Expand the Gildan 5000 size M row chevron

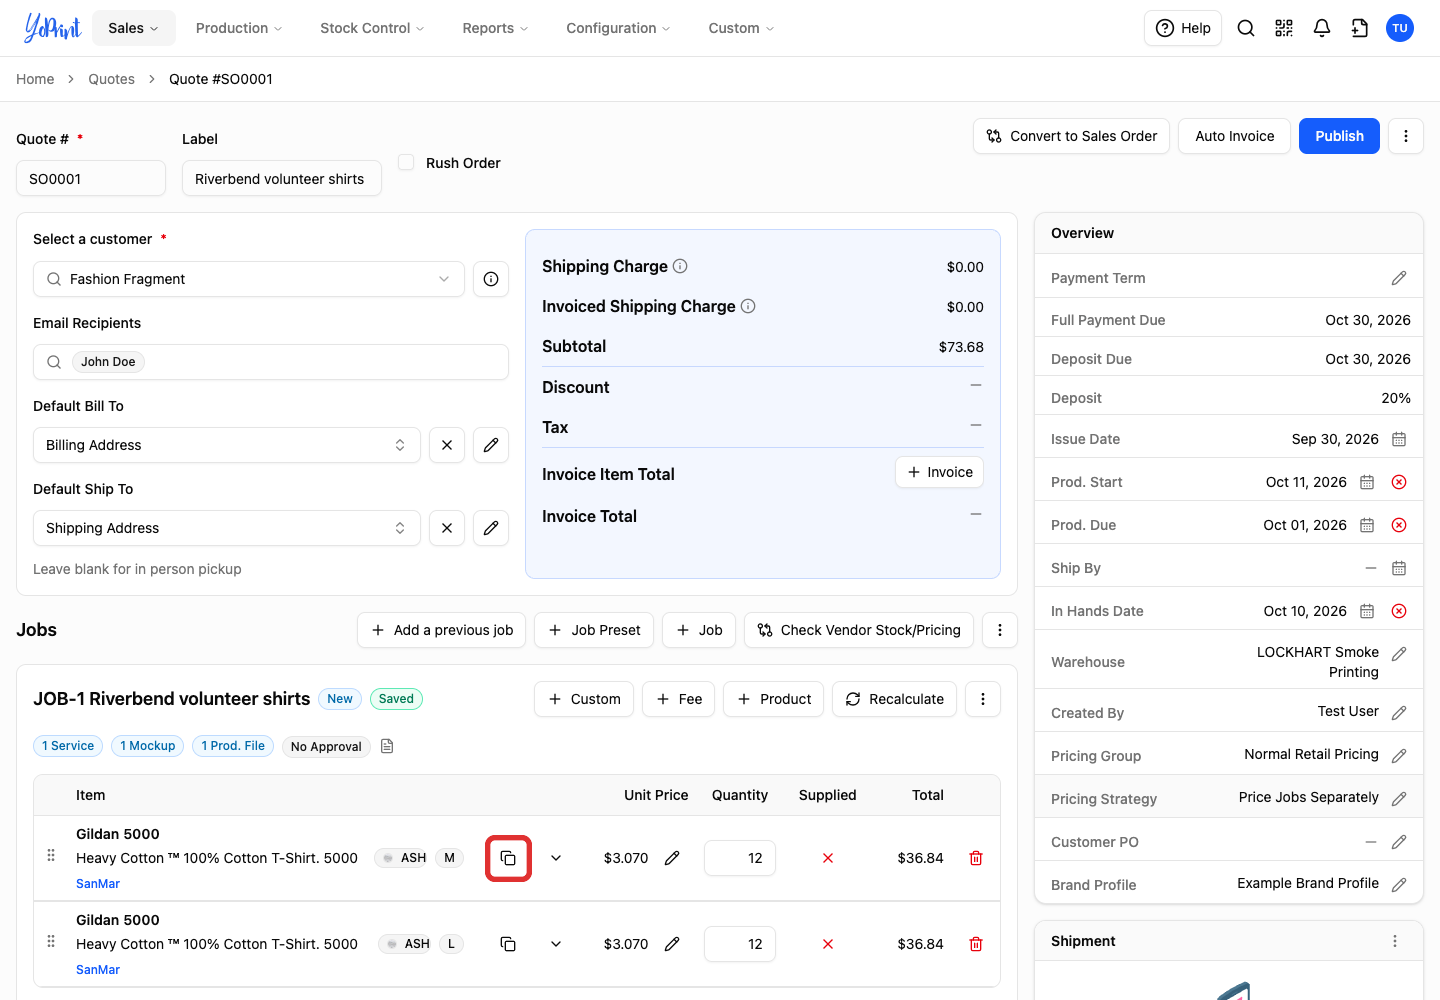click(x=556, y=858)
